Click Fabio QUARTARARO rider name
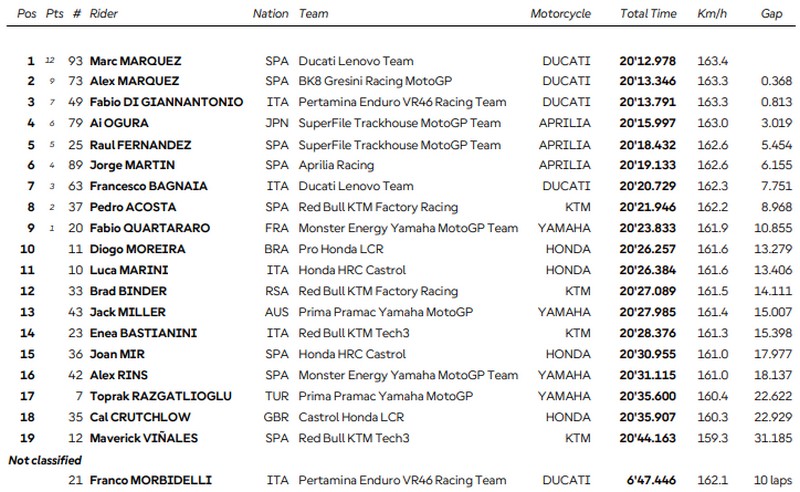The width and height of the screenshot is (800, 492). click(x=149, y=228)
